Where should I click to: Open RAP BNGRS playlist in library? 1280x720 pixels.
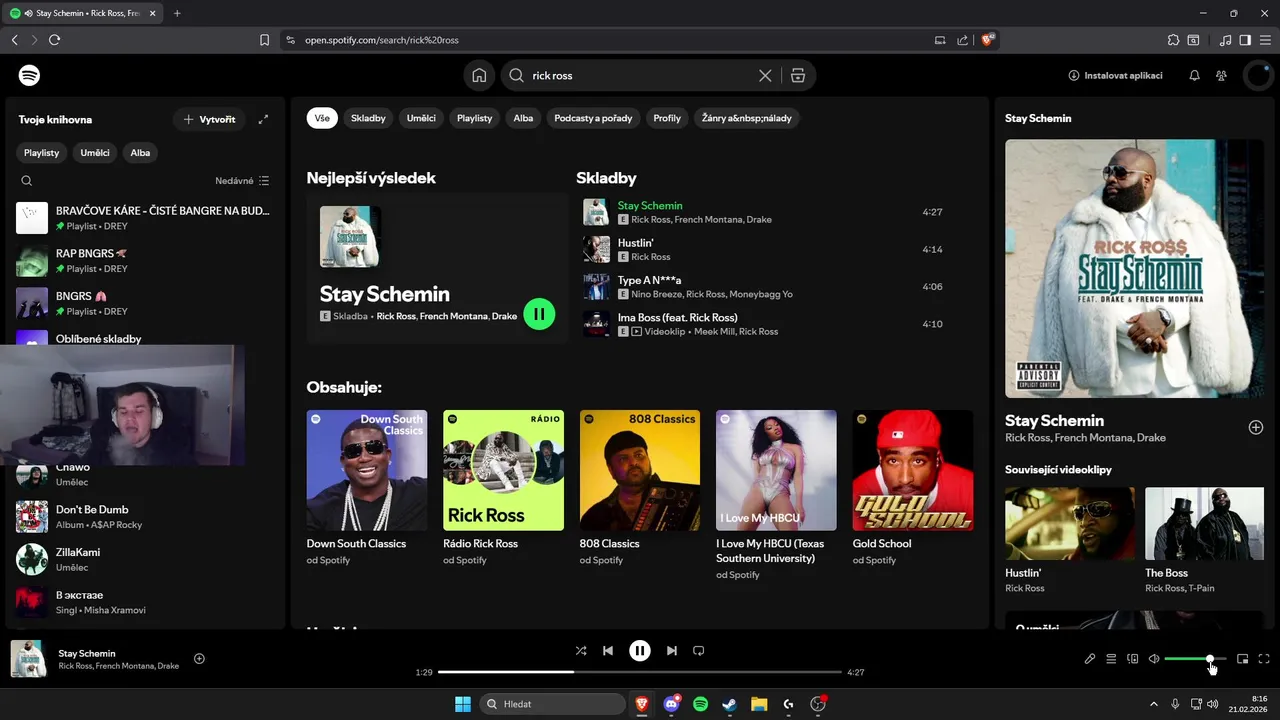point(144,261)
